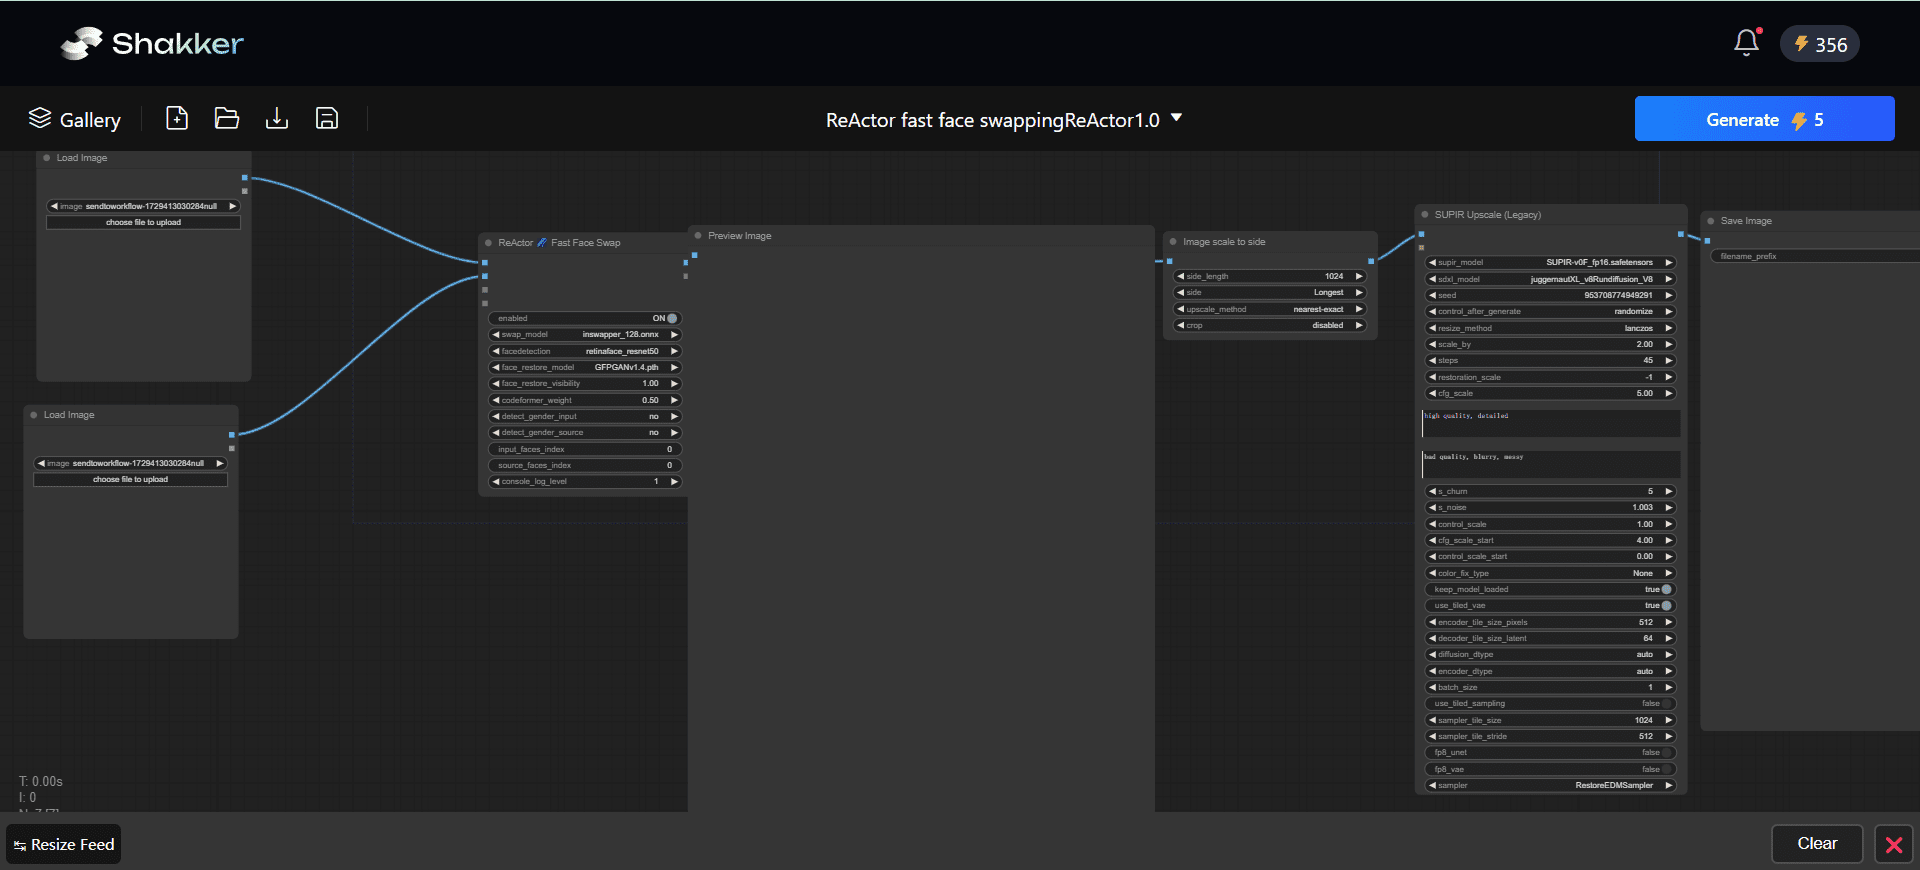Click the 'bad quality, blurry, messy' prompt box
The image size is (1920, 870).
[1551, 464]
